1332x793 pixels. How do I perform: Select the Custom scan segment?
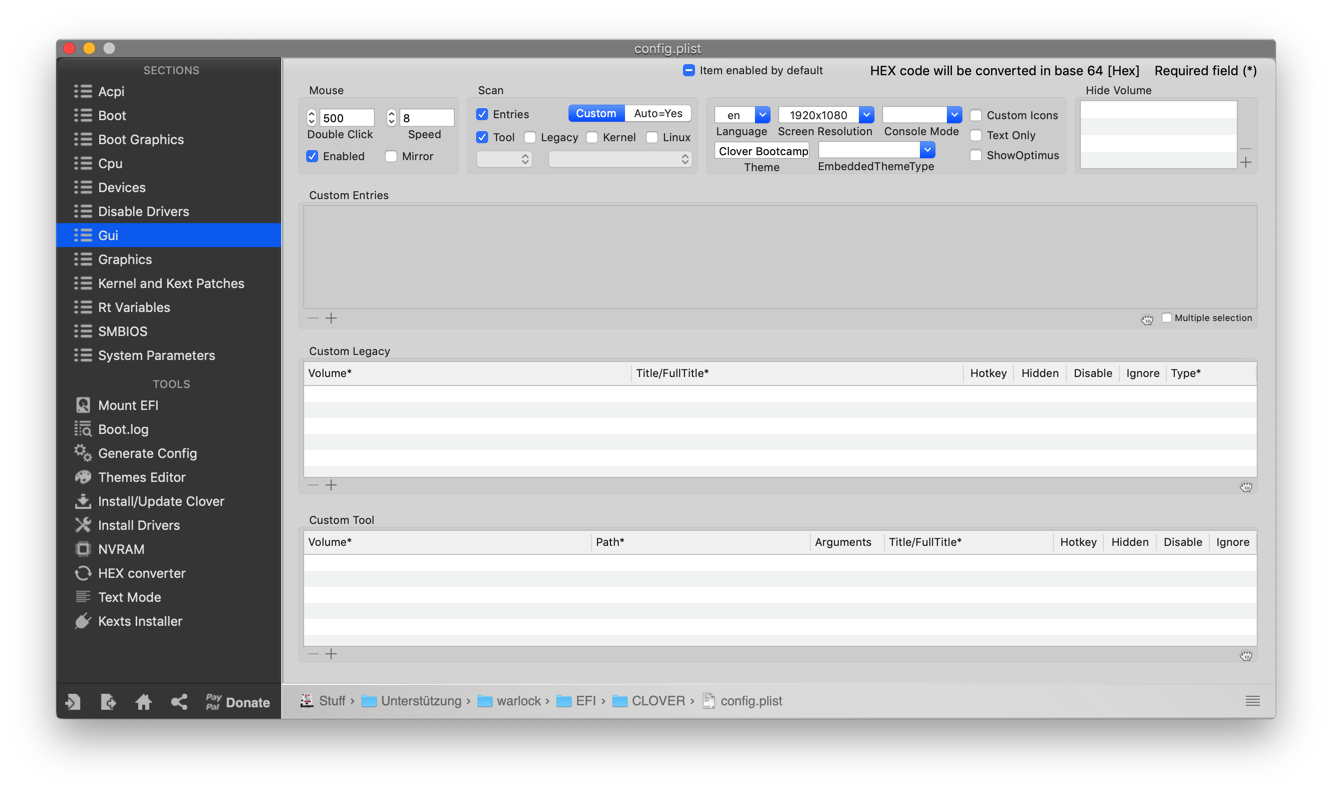[596, 114]
